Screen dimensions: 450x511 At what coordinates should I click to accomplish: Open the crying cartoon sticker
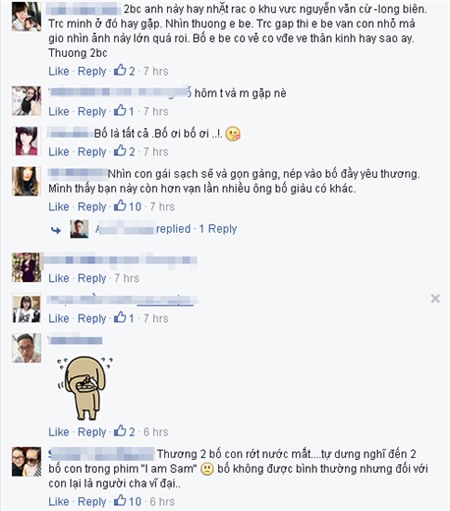point(85,388)
